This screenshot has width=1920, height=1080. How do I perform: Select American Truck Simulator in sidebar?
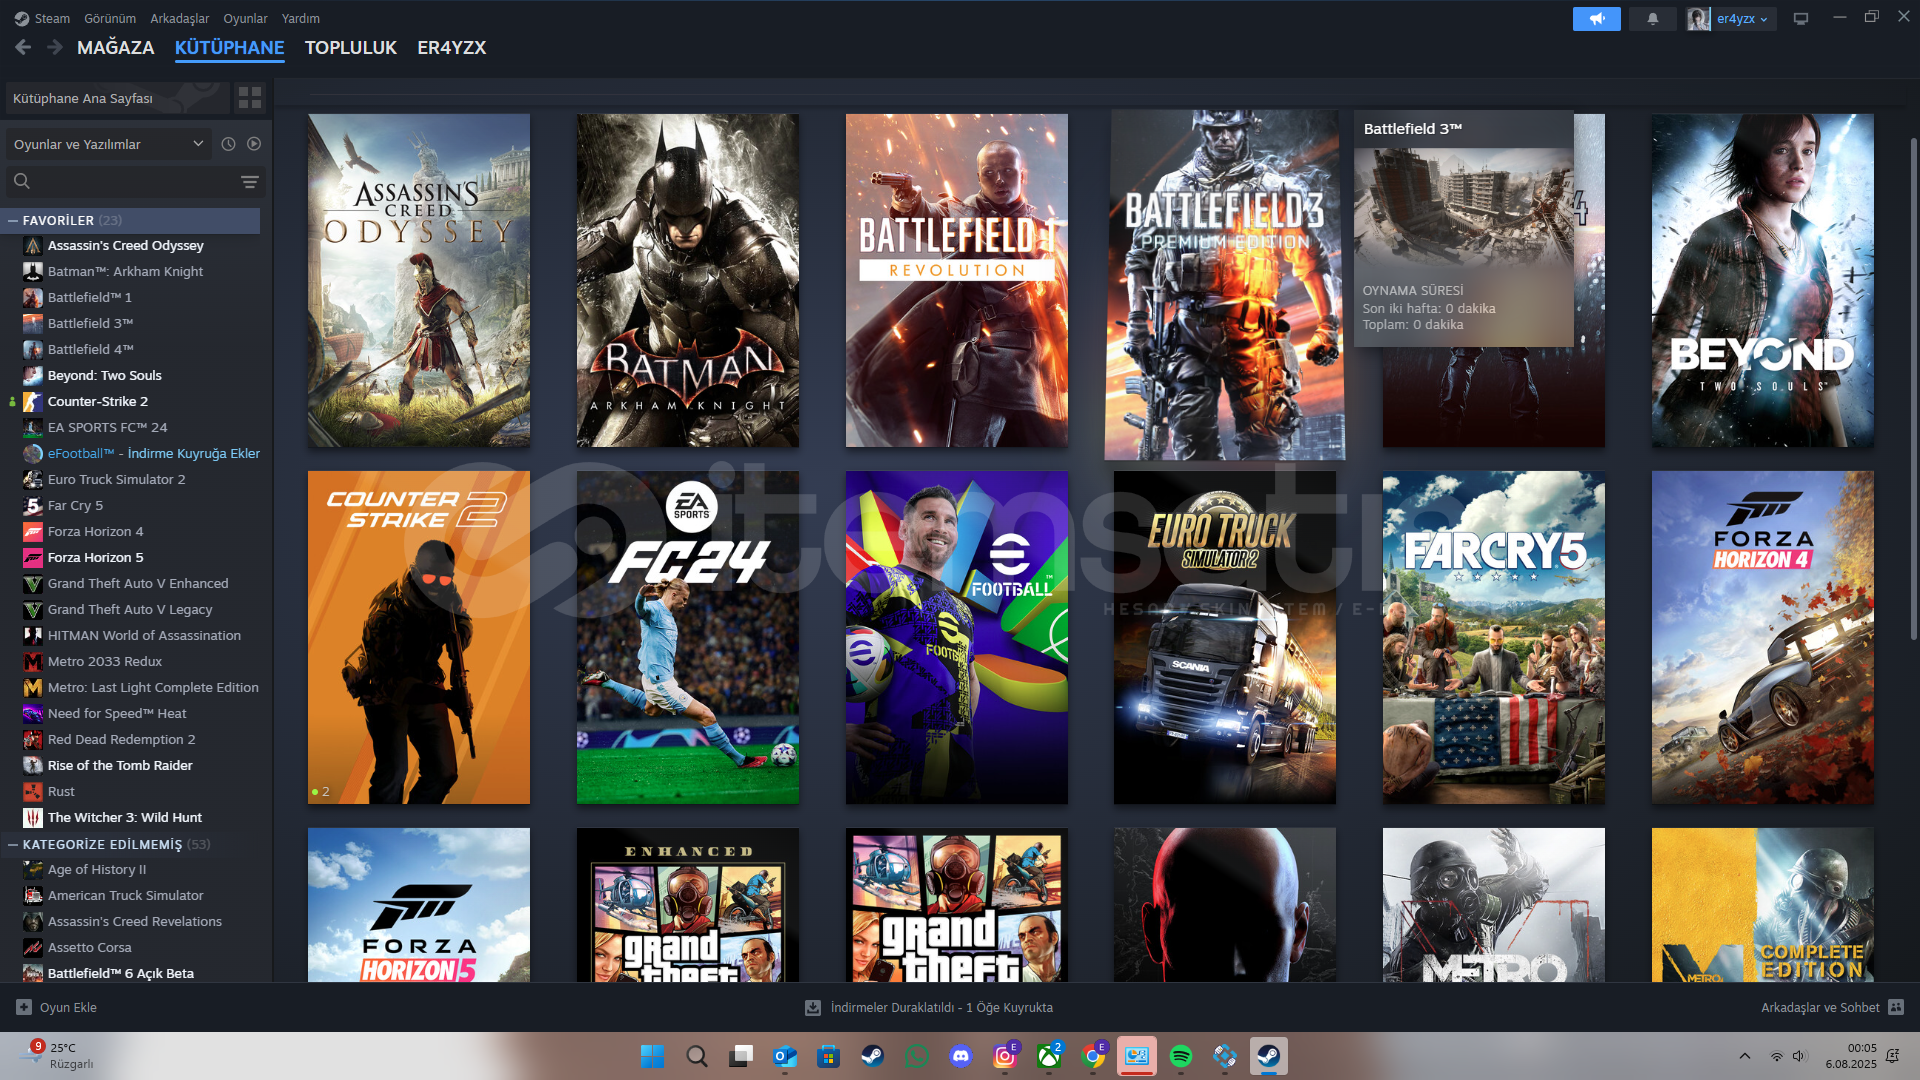pos(140,896)
